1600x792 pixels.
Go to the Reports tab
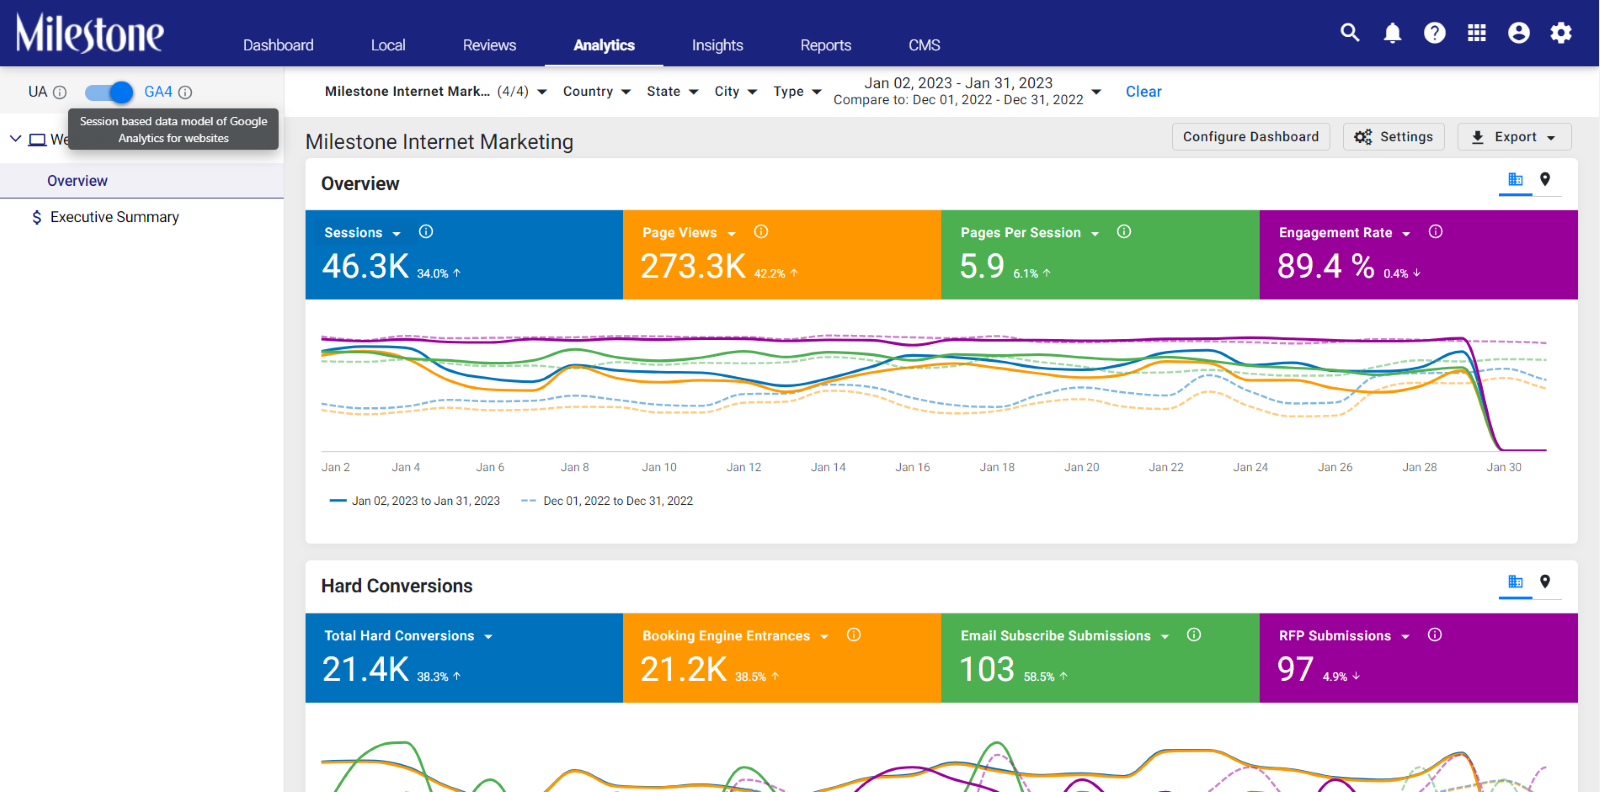click(x=826, y=45)
